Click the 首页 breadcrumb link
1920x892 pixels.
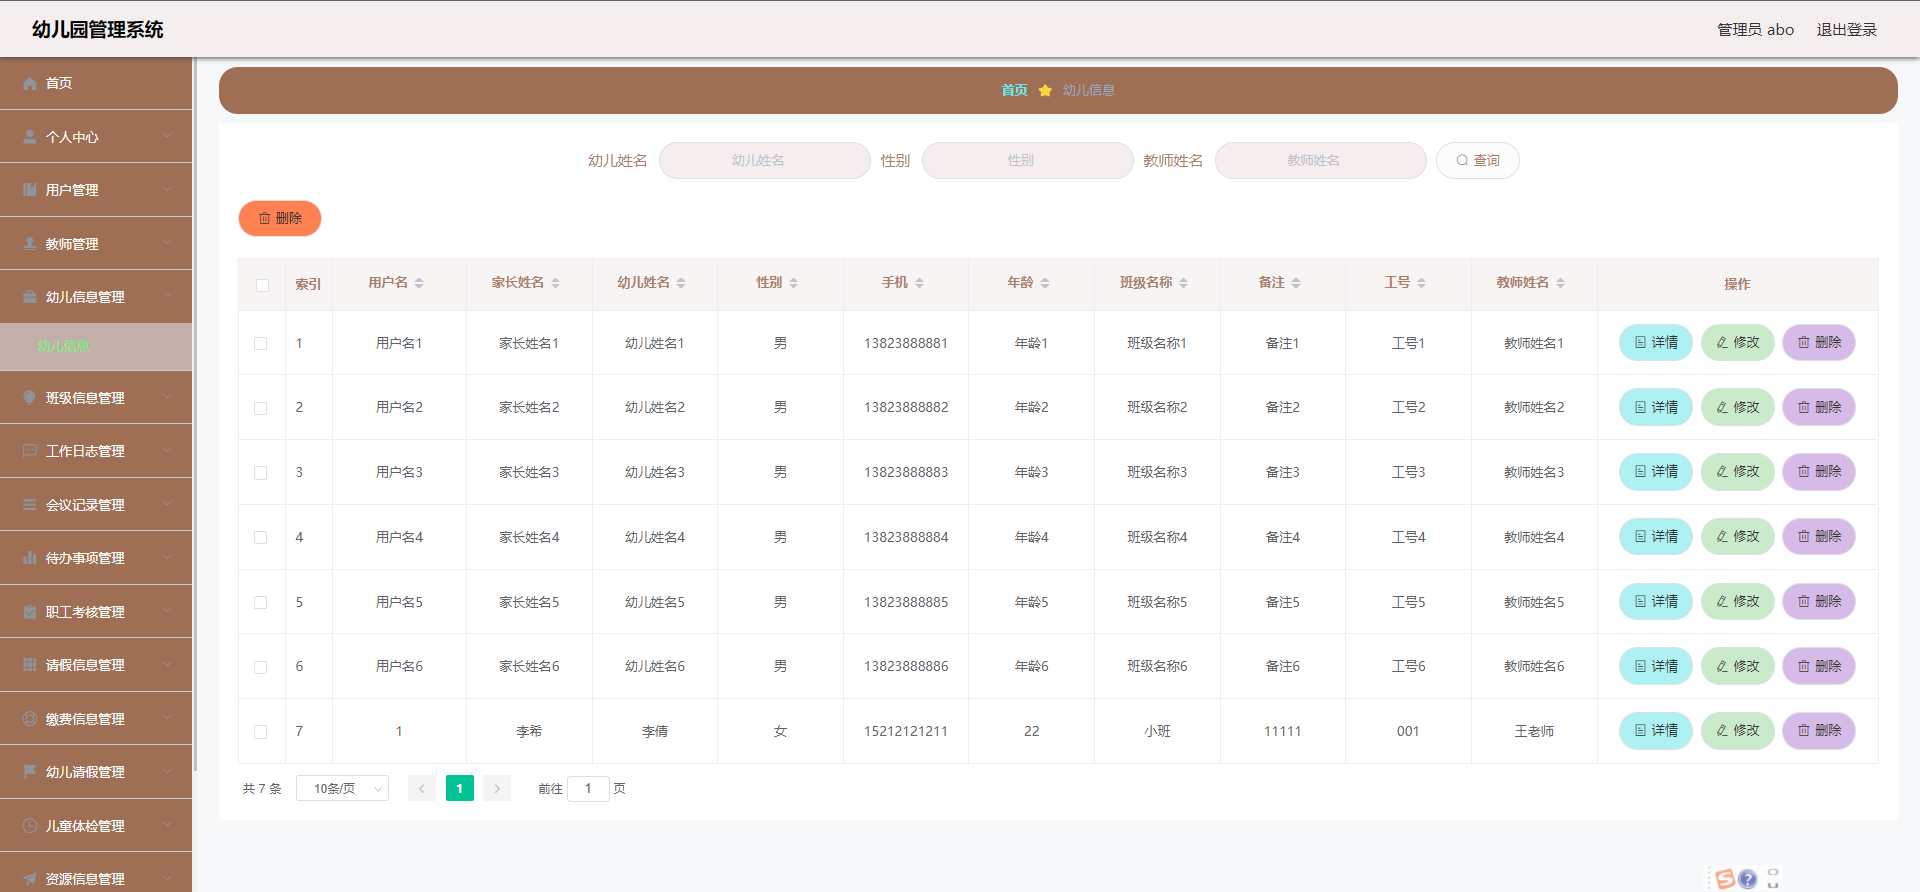pos(1014,90)
